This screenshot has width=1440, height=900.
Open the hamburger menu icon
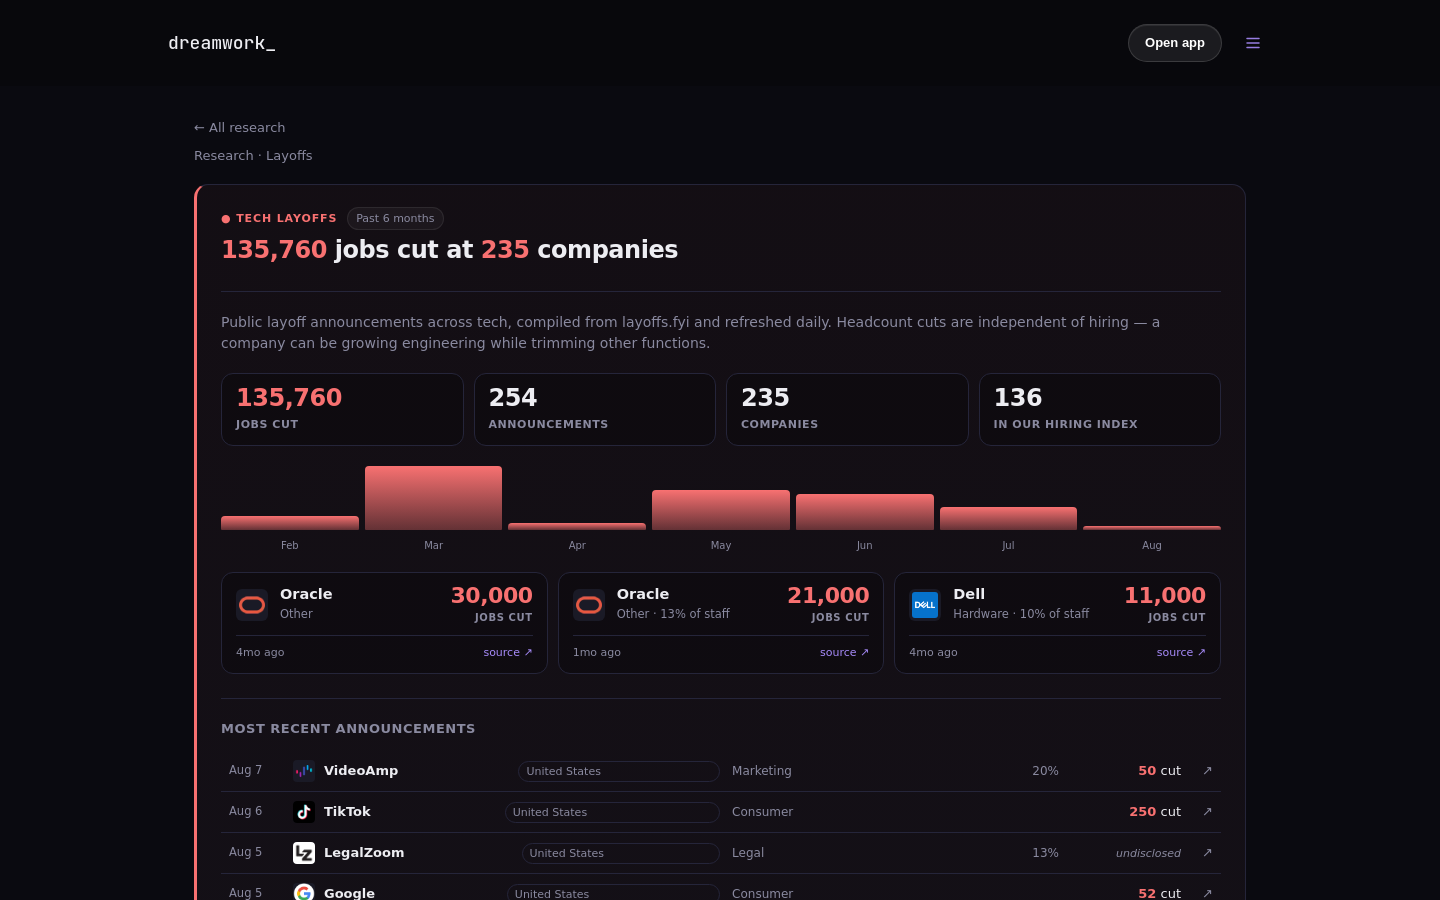click(1253, 43)
